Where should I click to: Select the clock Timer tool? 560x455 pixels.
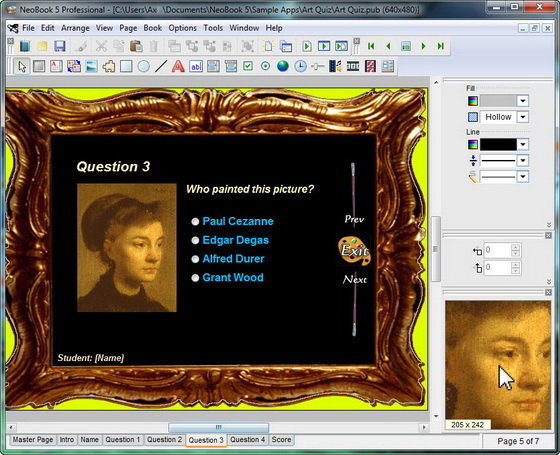click(x=300, y=66)
